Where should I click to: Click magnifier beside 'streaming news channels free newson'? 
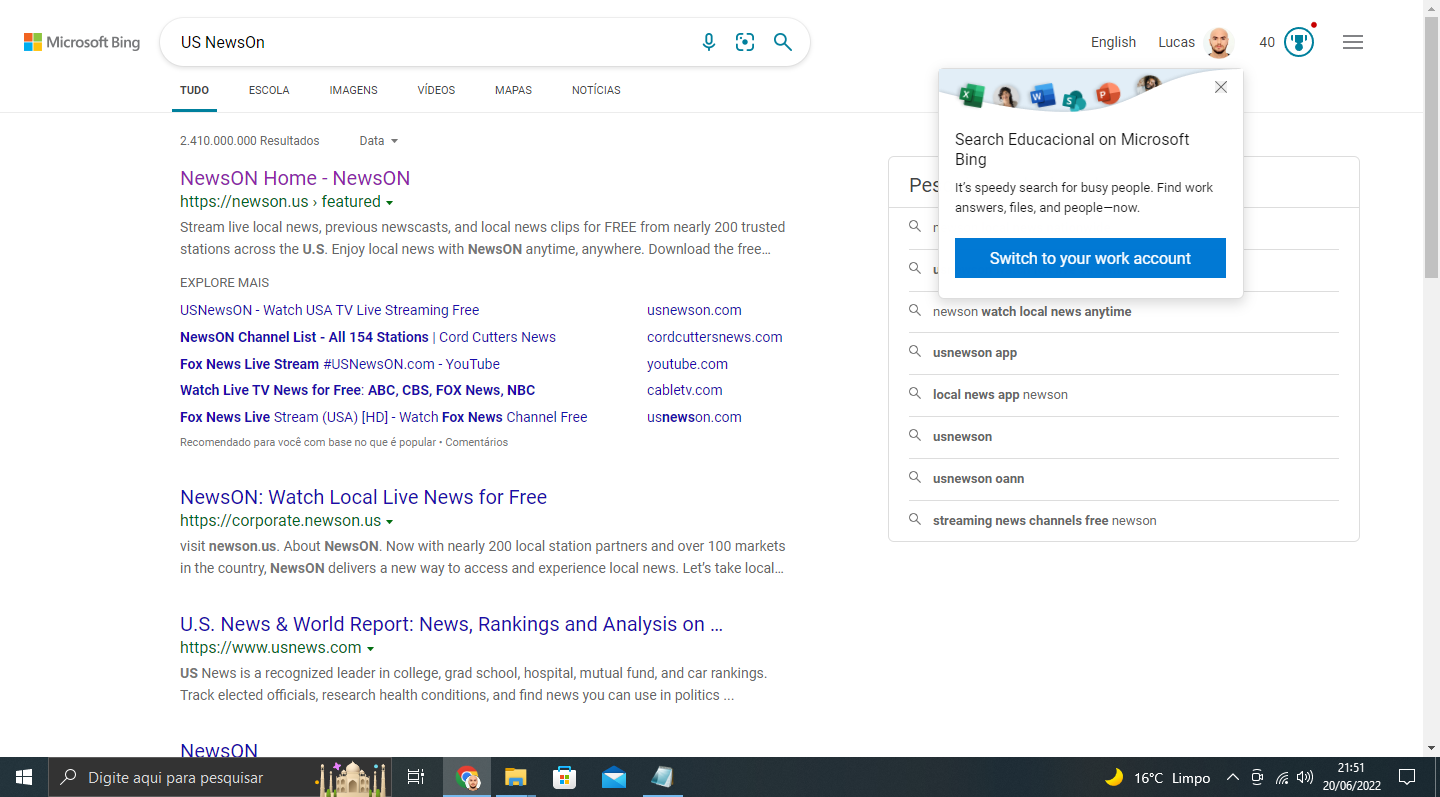point(915,520)
